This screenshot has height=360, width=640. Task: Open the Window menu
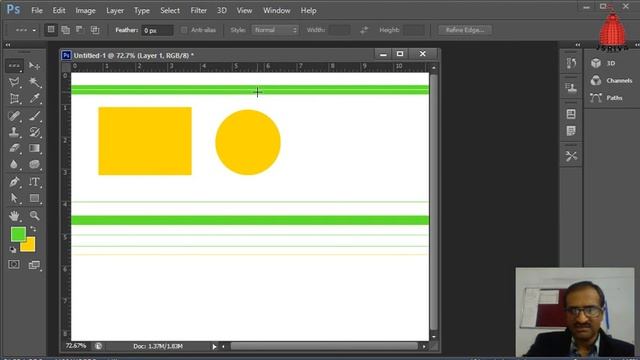pyautogui.click(x=276, y=11)
